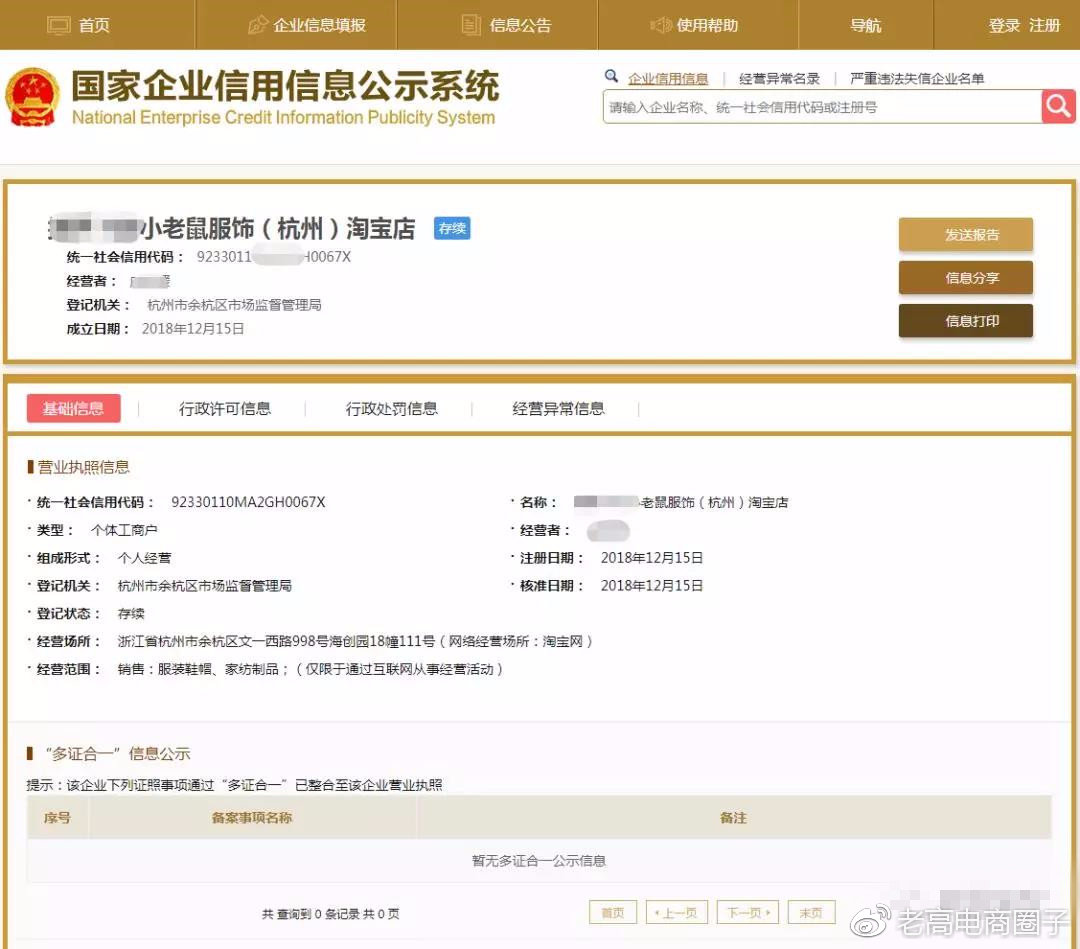Click the 暂无多证合一公示信息 row
This screenshot has height=949, width=1080.
coord(539,860)
